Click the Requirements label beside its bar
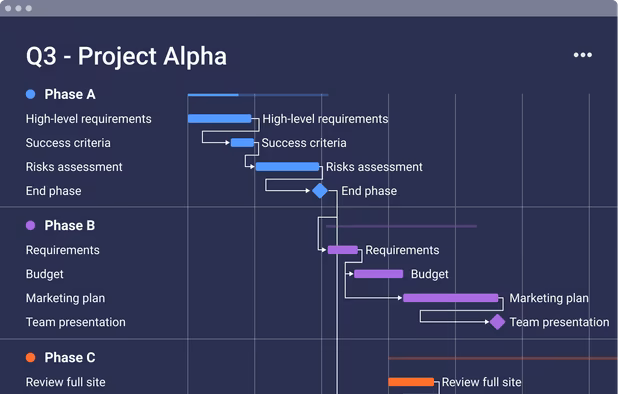This screenshot has width=618, height=394. pyautogui.click(x=402, y=250)
